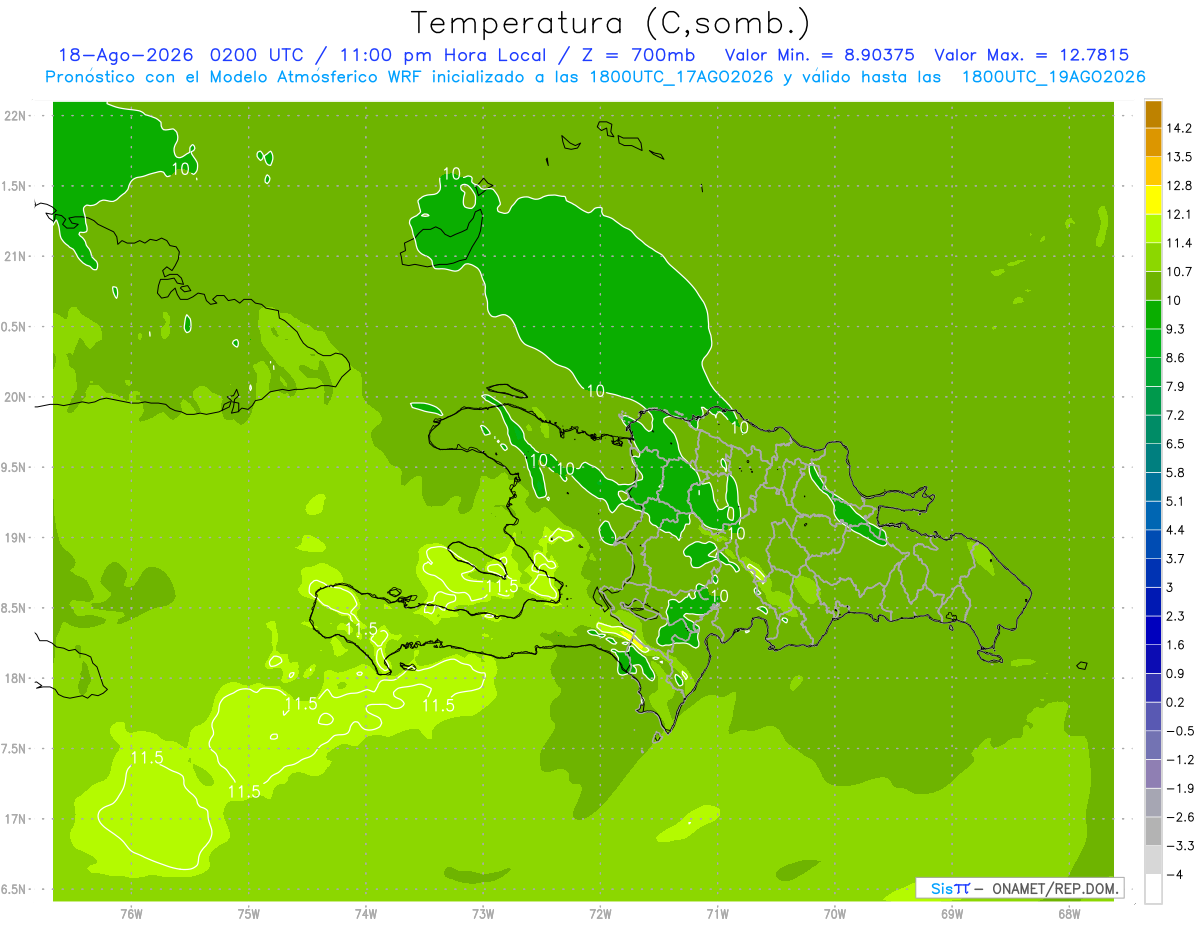Click the "2.3" colorbar value

pos(1175,616)
